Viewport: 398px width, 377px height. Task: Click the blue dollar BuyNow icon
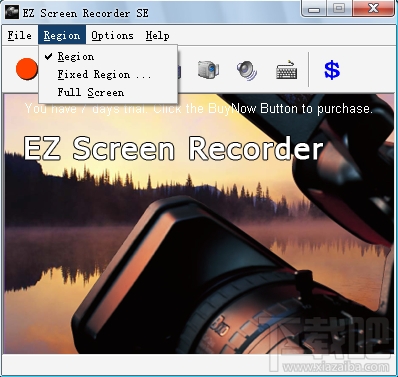(x=332, y=70)
